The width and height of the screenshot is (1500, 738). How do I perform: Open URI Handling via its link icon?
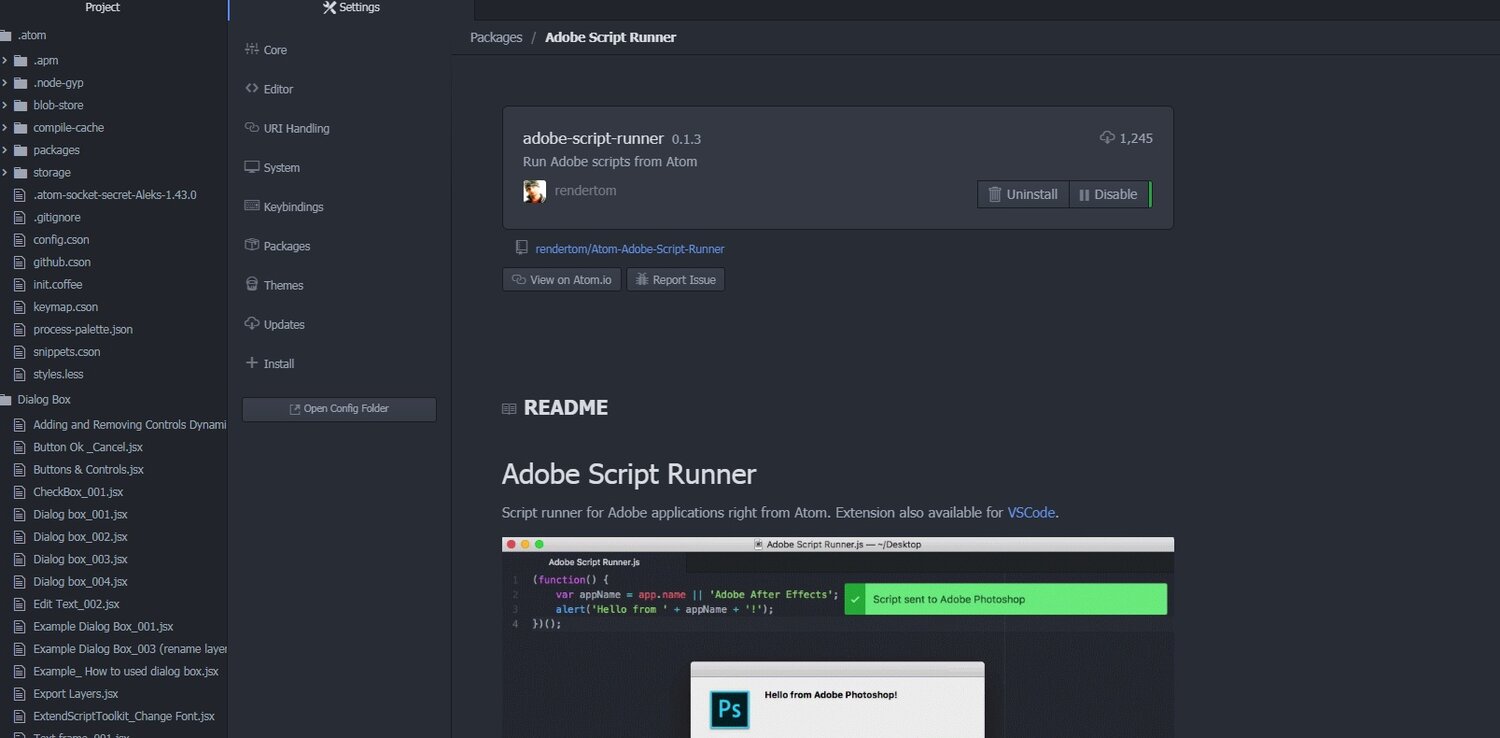click(x=252, y=128)
